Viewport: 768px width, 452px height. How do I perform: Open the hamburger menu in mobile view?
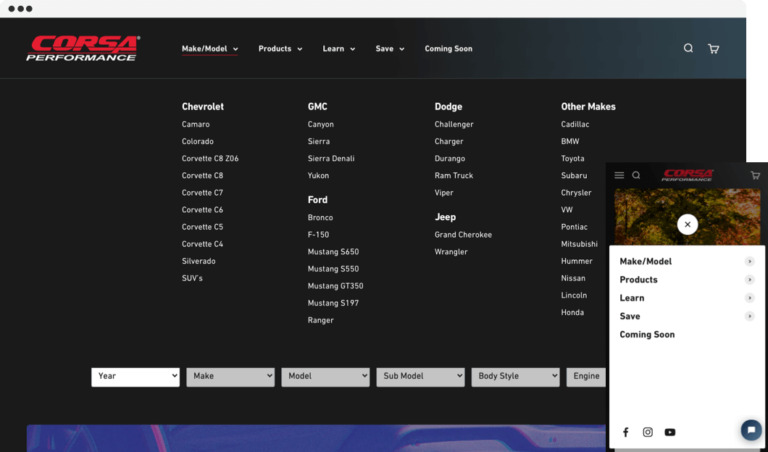point(619,175)
